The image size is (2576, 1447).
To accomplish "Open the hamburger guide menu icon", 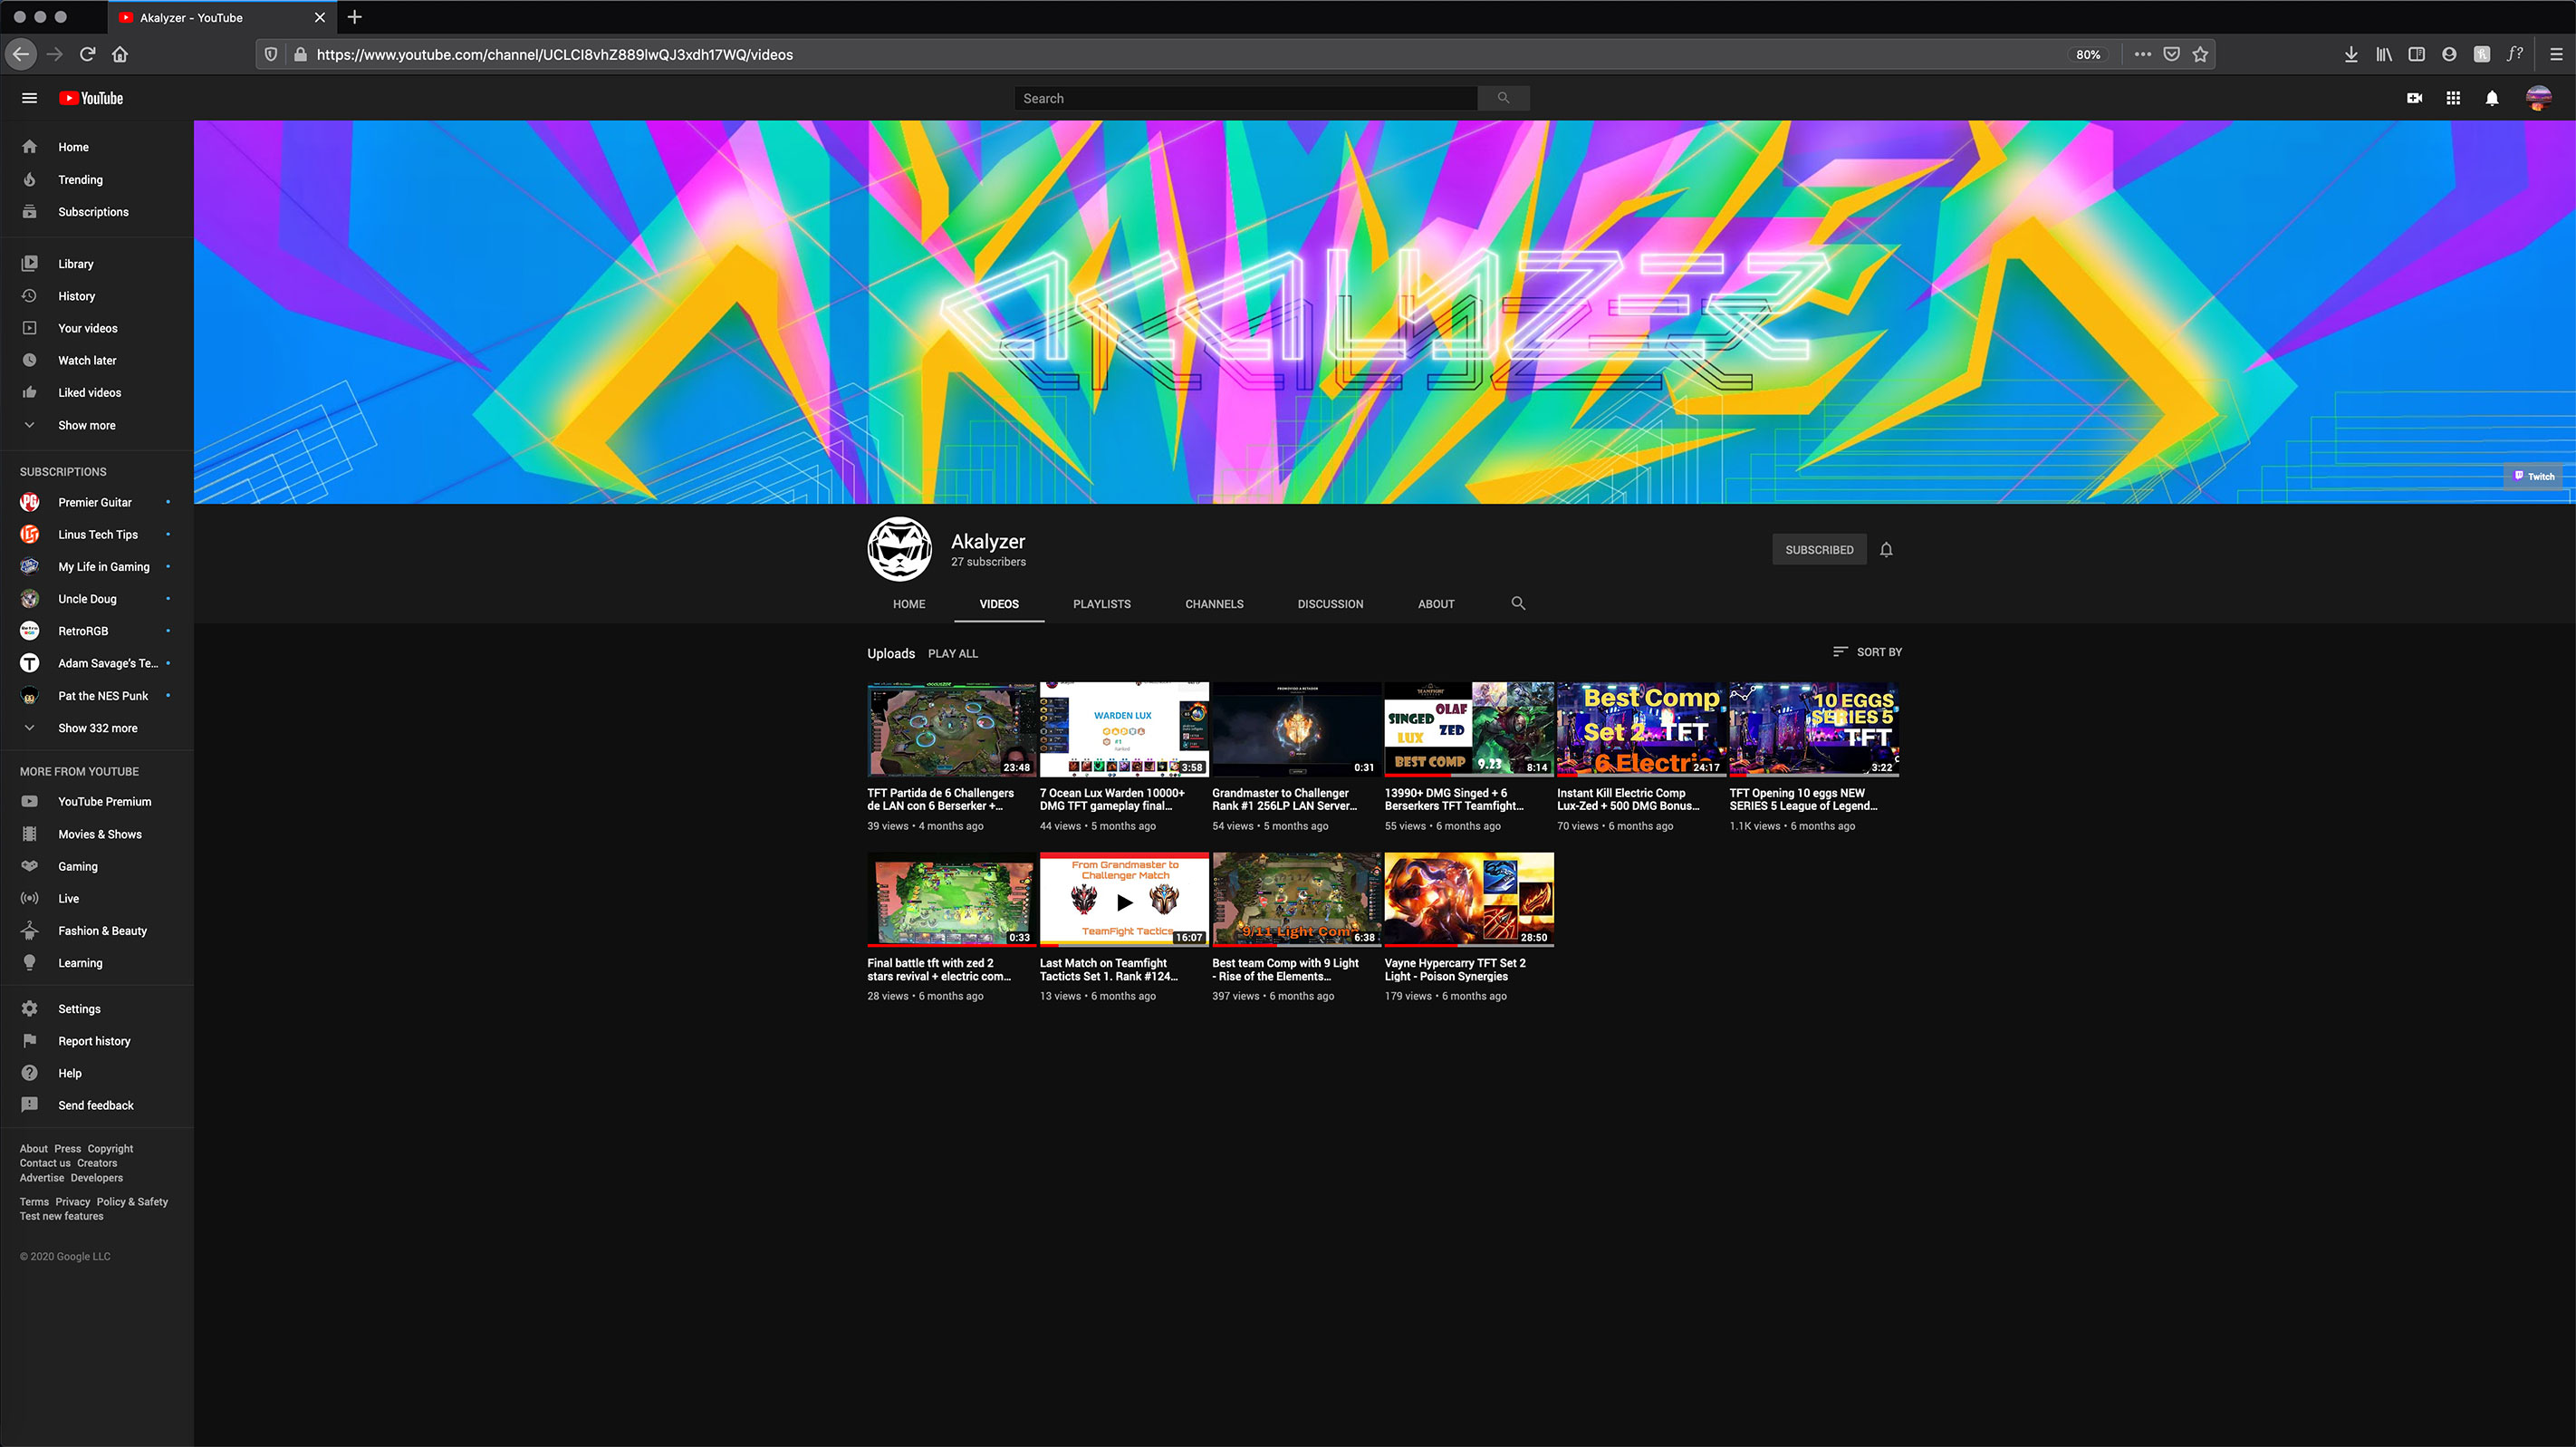I will pyautogui.click(x=29, y=98).
